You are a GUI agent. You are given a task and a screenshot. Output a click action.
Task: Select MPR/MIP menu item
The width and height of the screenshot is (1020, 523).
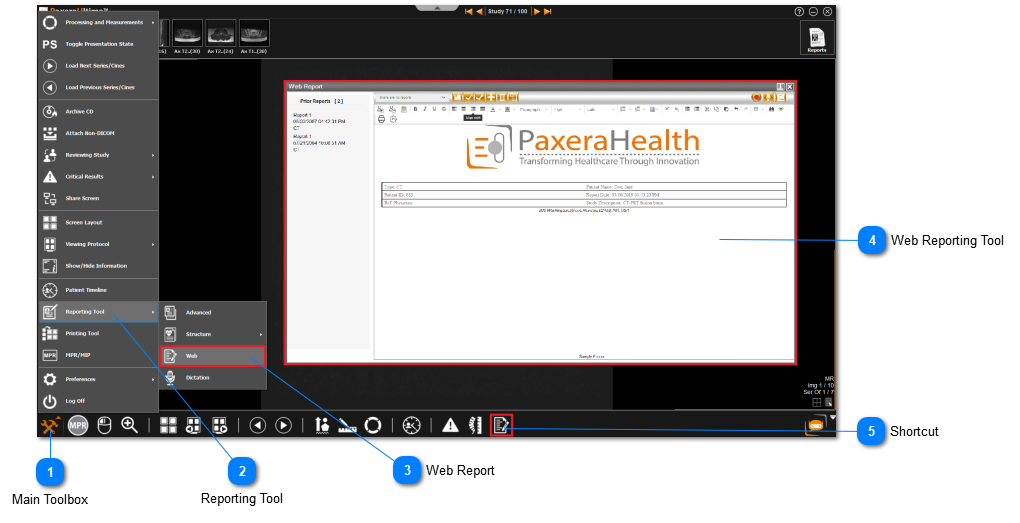[98, 355]
